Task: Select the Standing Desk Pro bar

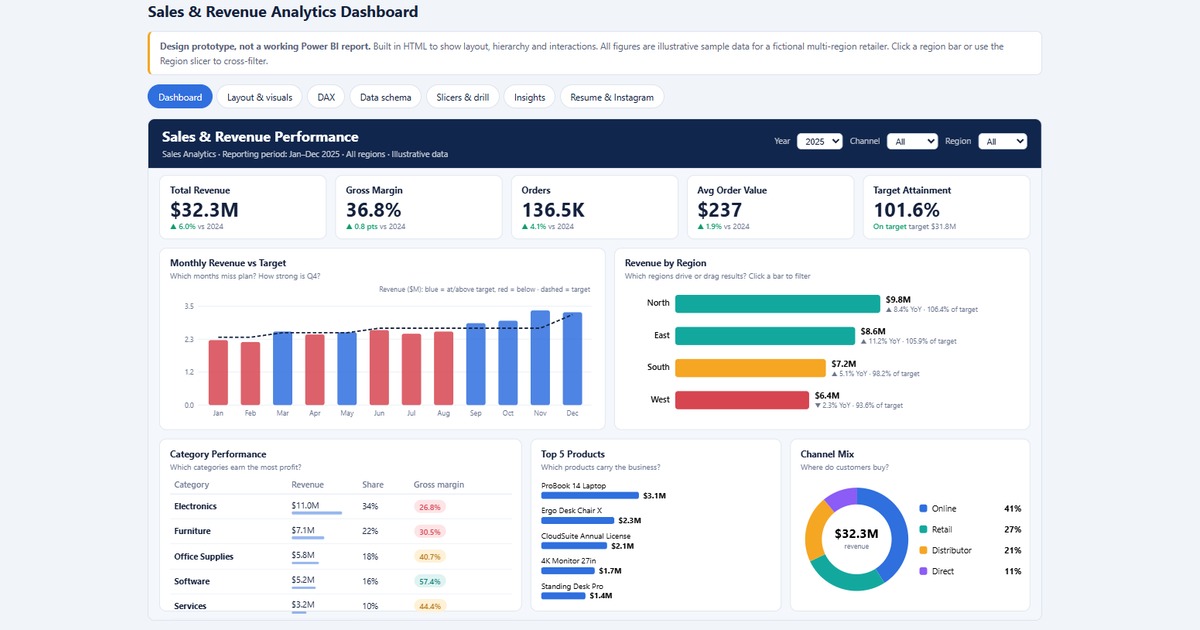Action: (563, 596)
